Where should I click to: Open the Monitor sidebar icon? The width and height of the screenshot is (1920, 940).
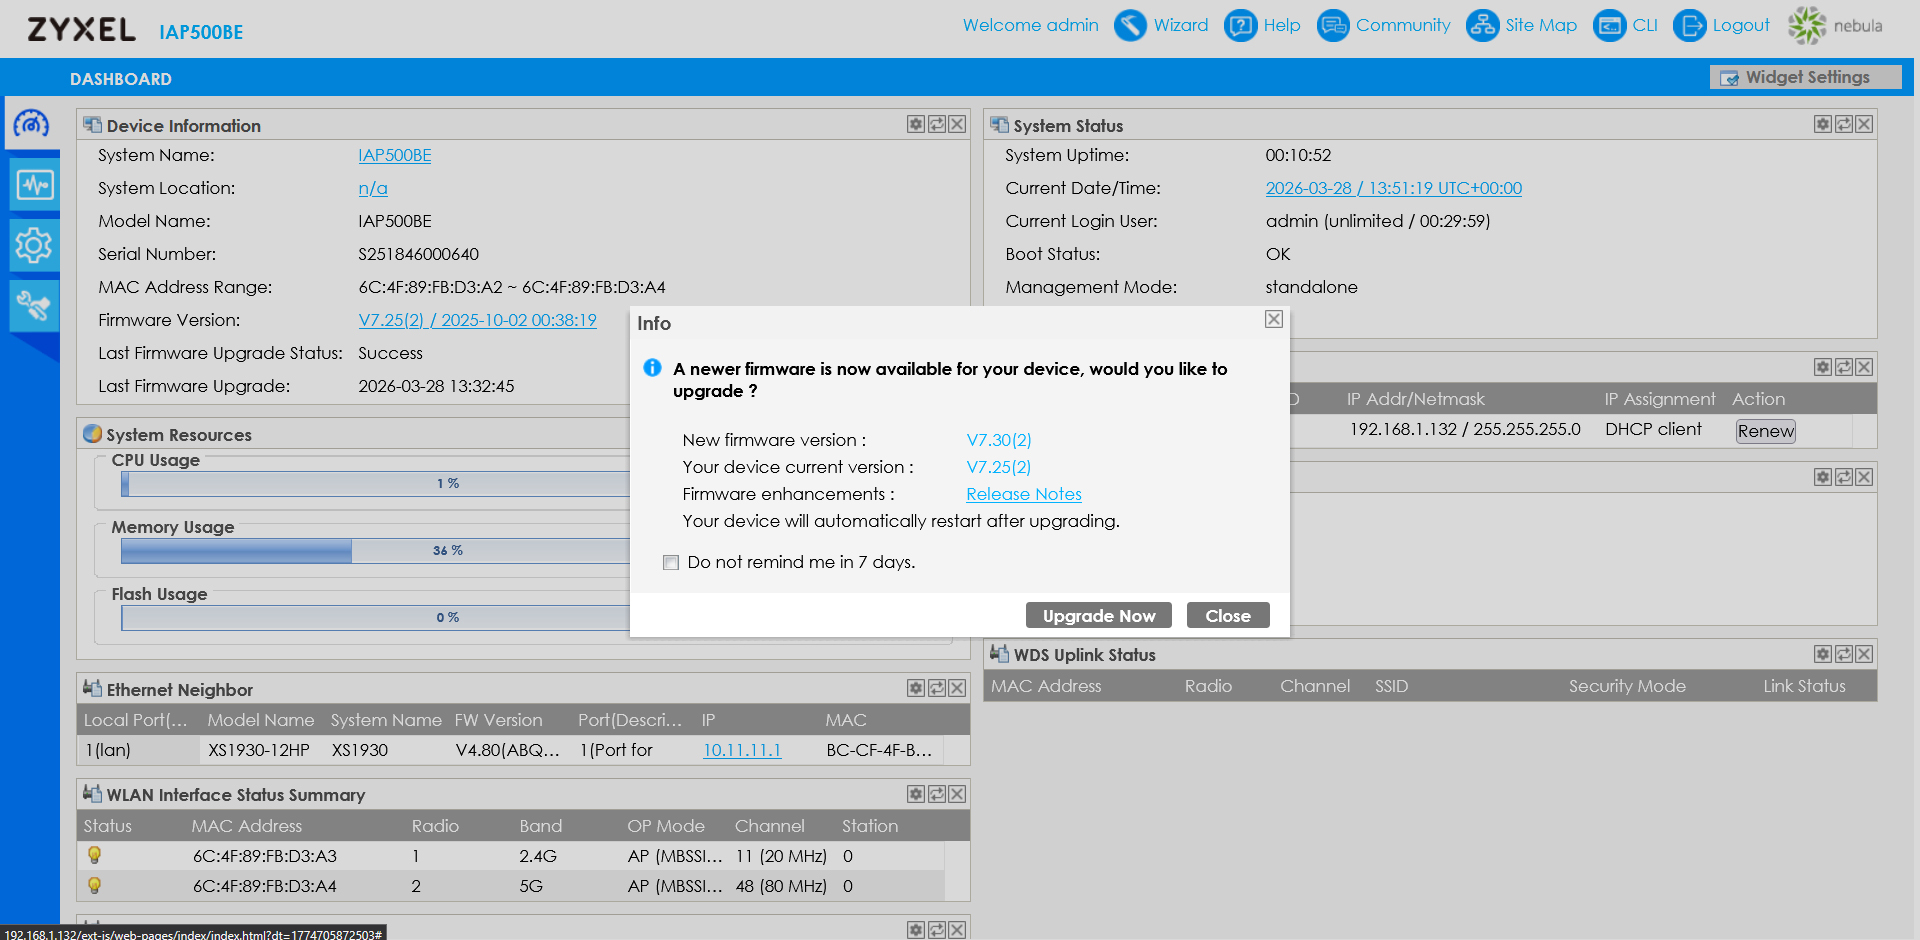point(34,185)
